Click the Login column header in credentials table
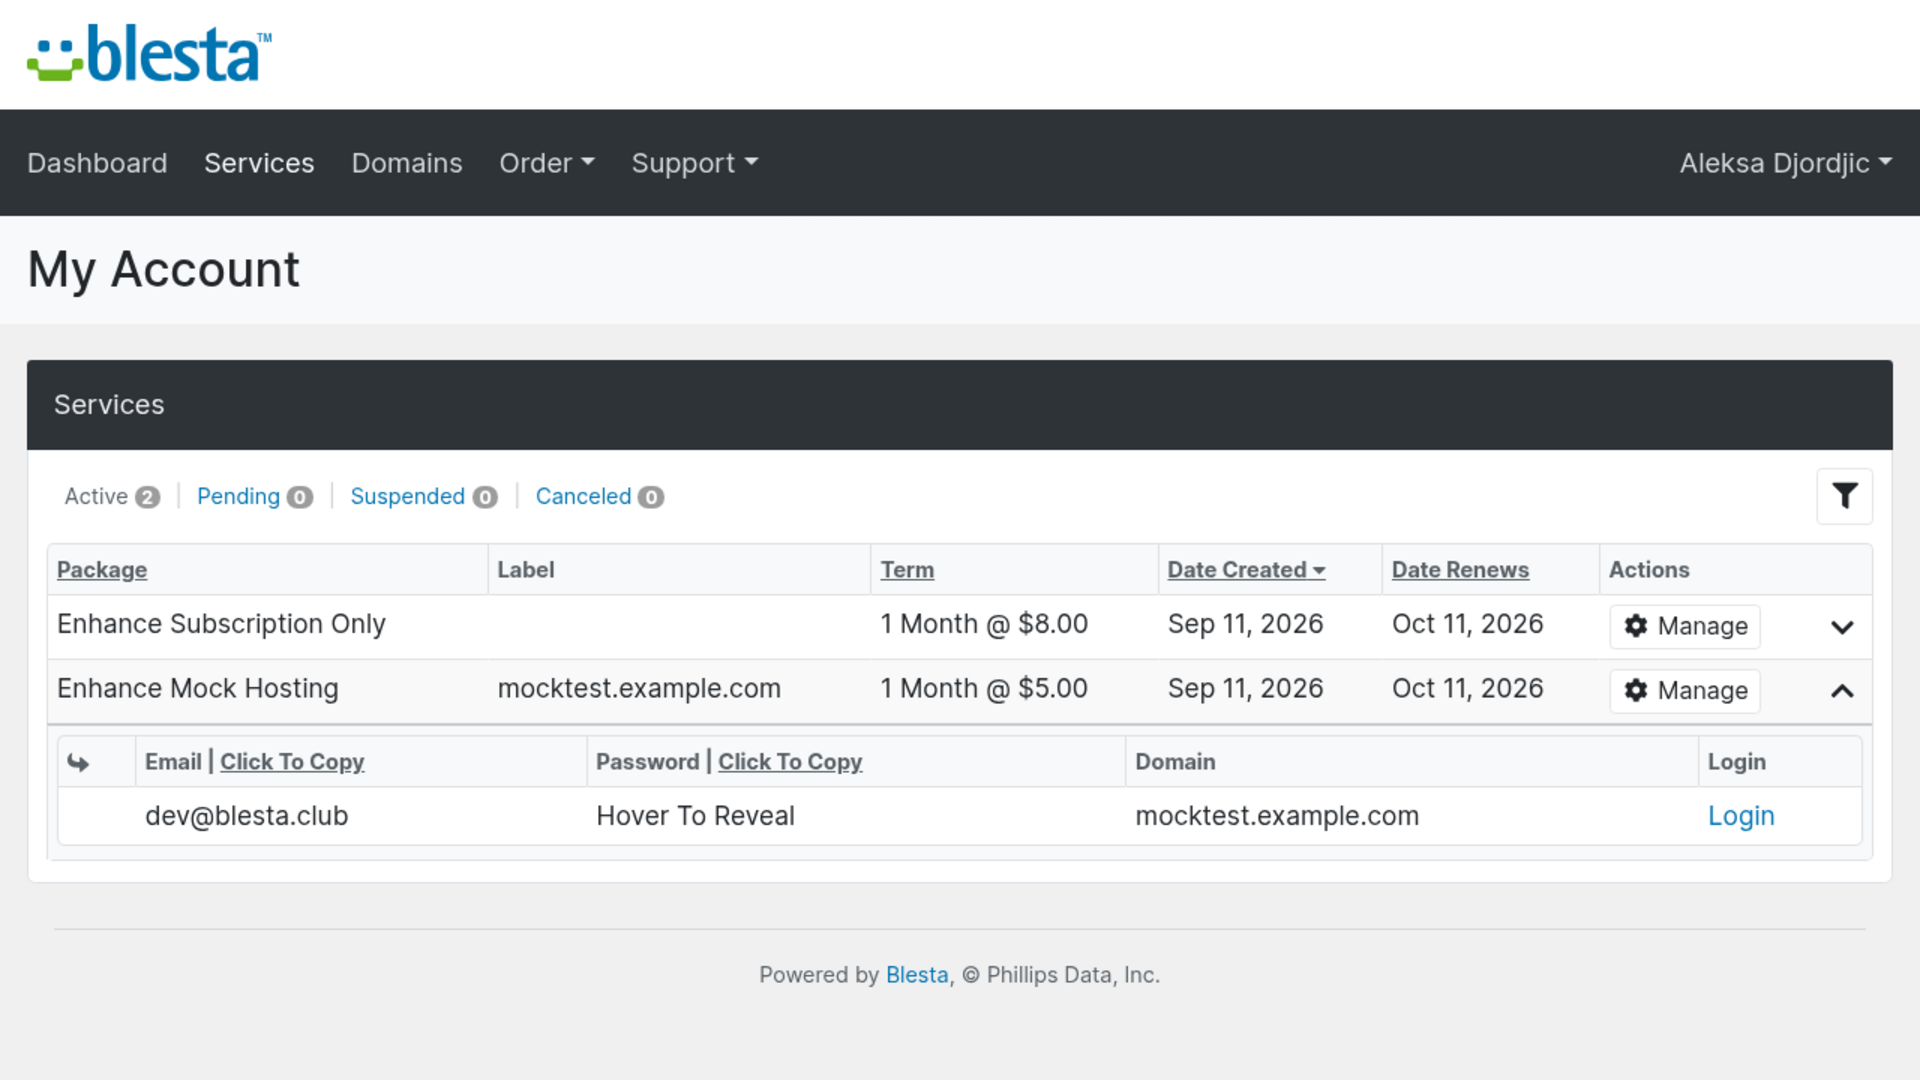Viewport: 1920px width, 1080px height. 1736,762
